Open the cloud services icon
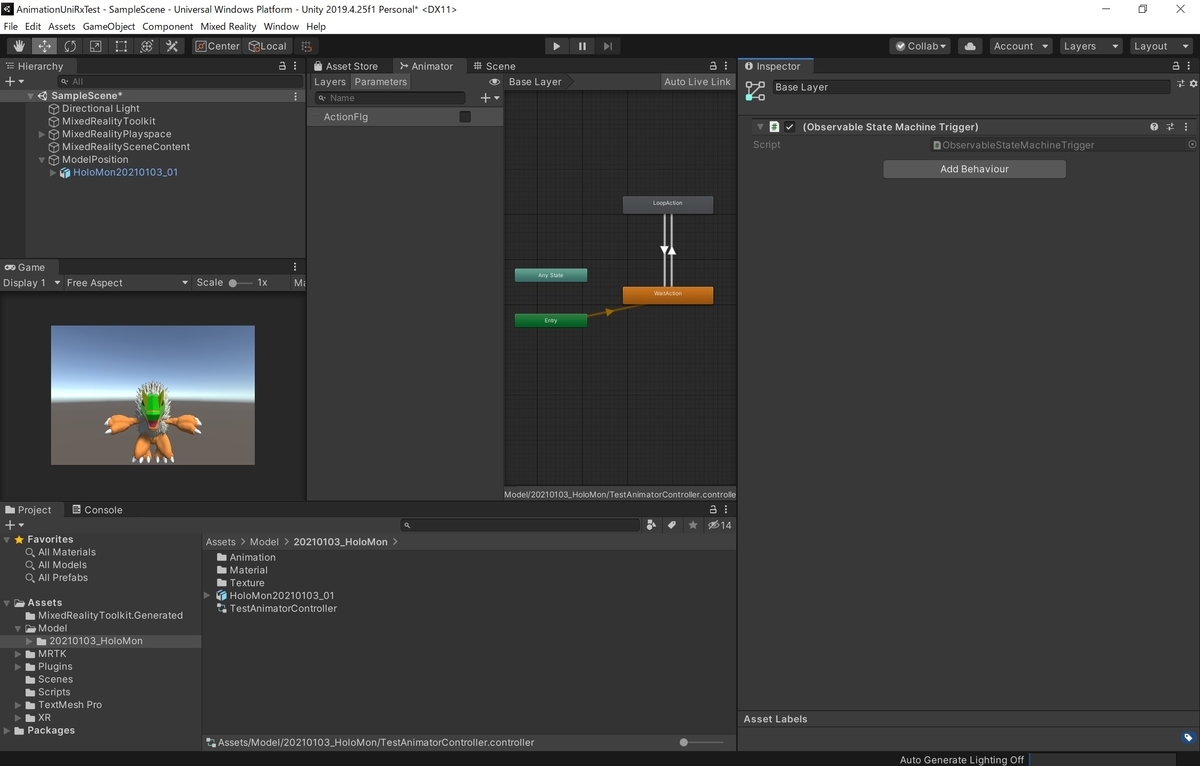Screen dimensions: 1200x766 pos(969,46)
